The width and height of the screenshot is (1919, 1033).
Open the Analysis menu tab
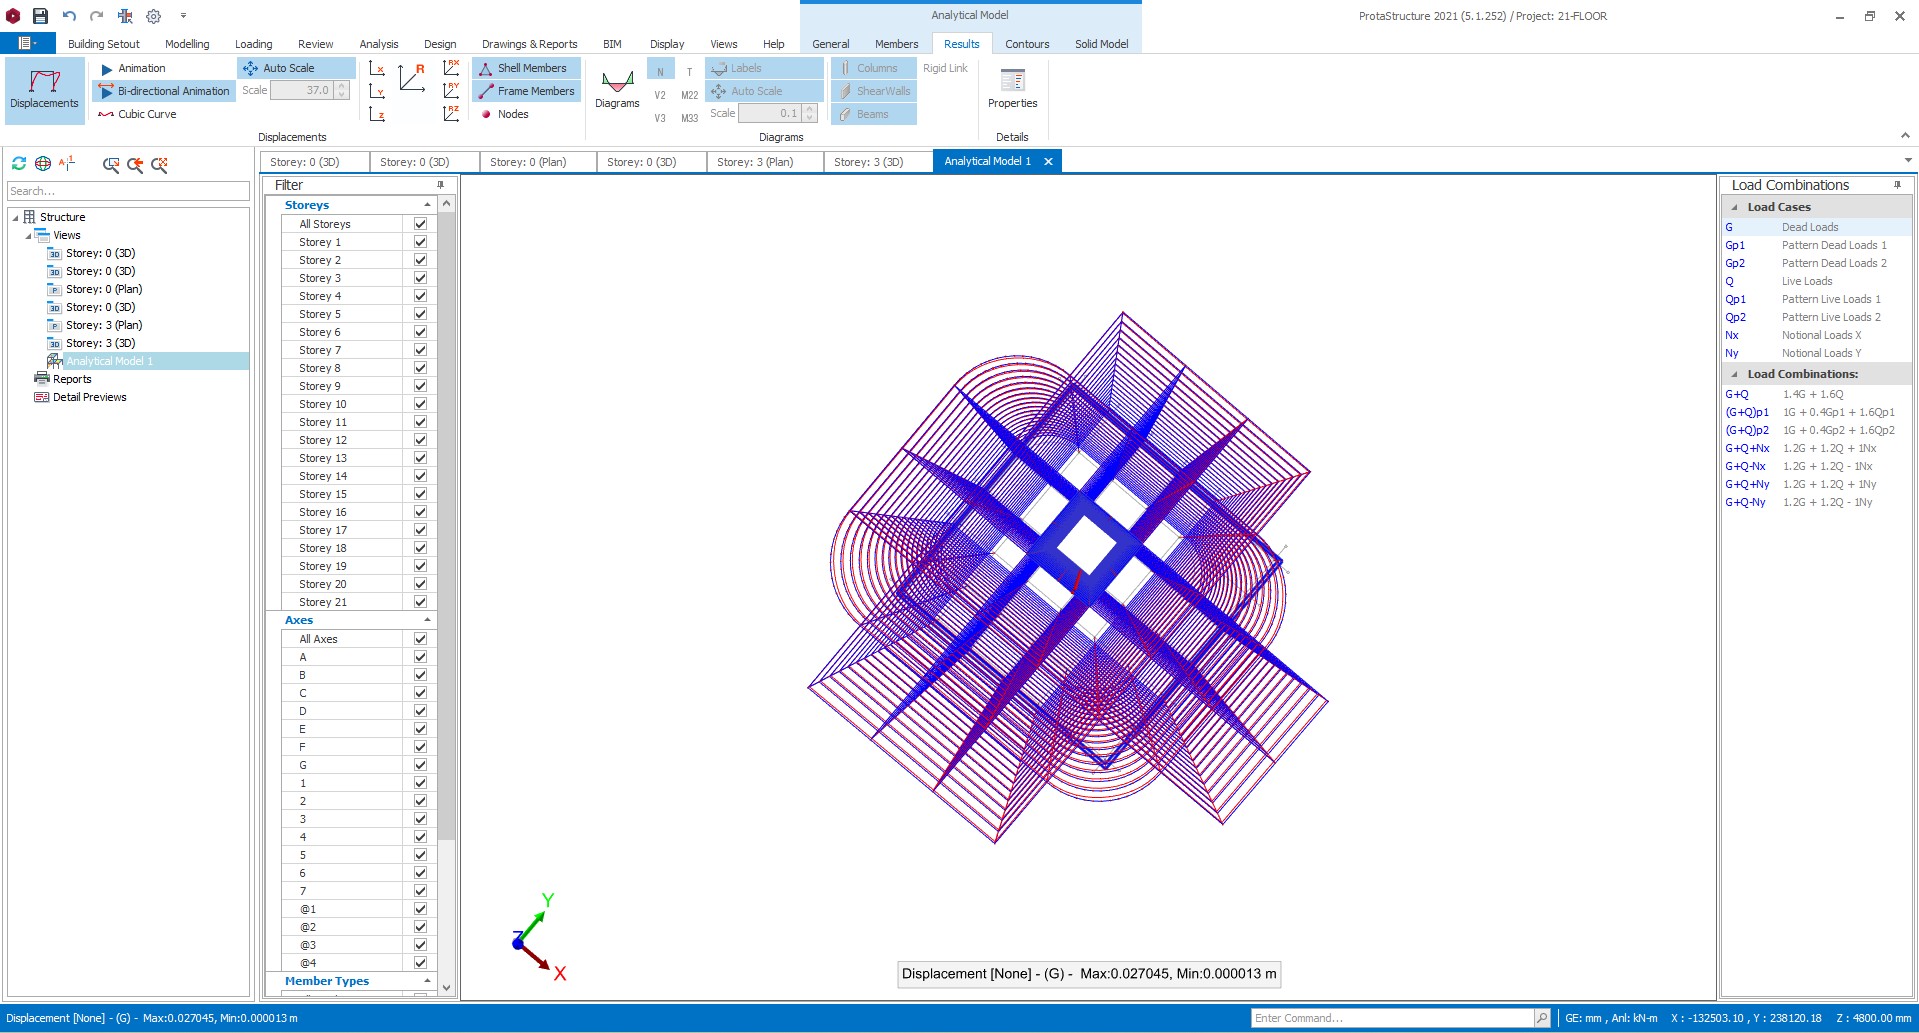point(379,44)
